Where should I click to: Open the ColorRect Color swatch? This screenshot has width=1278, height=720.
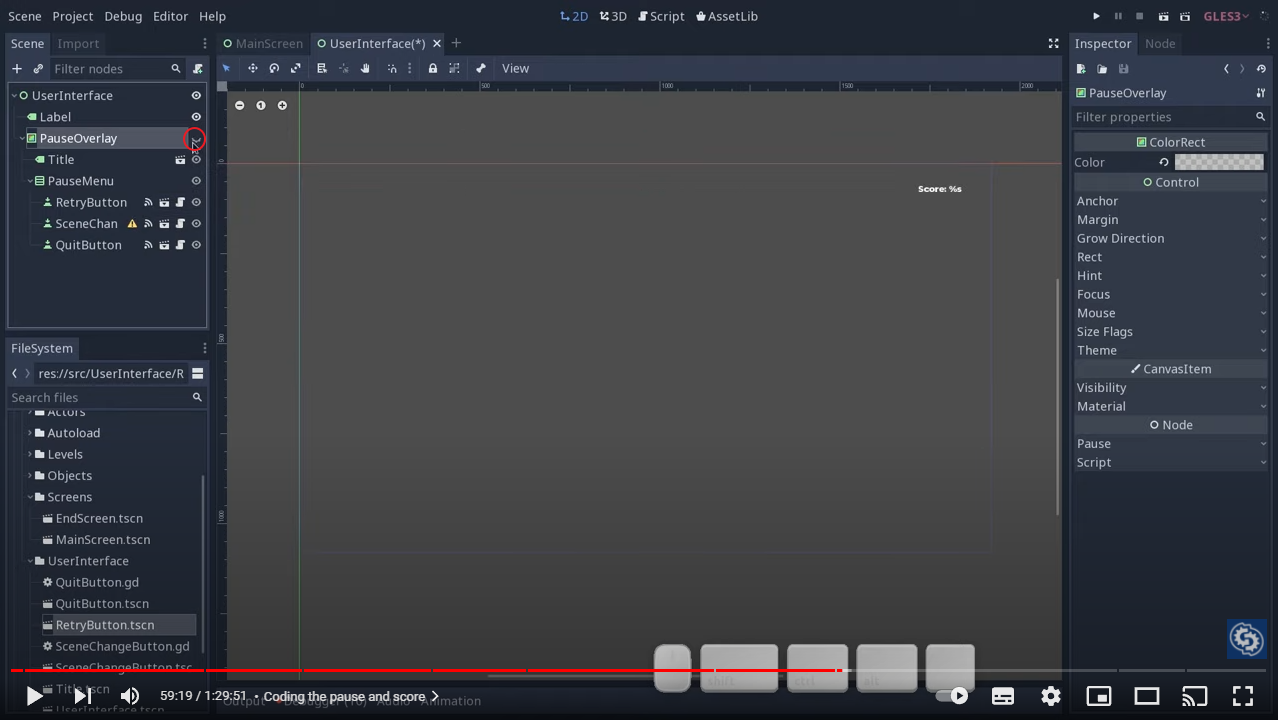point(1219,162)
